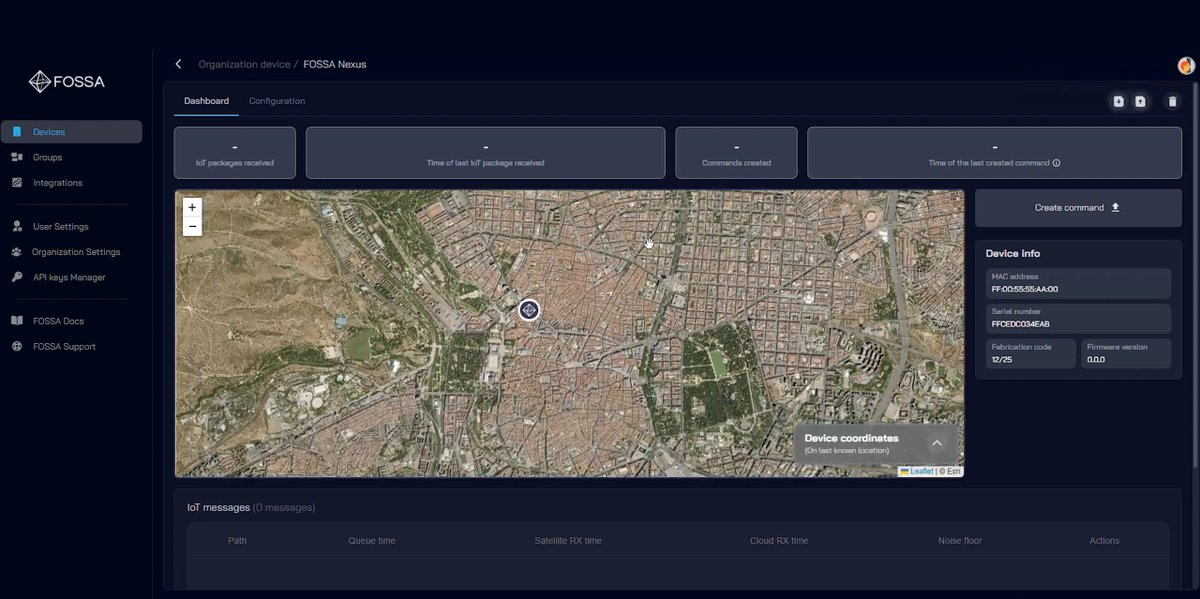Click the Organization device breadcrumb

click(244, 64)
